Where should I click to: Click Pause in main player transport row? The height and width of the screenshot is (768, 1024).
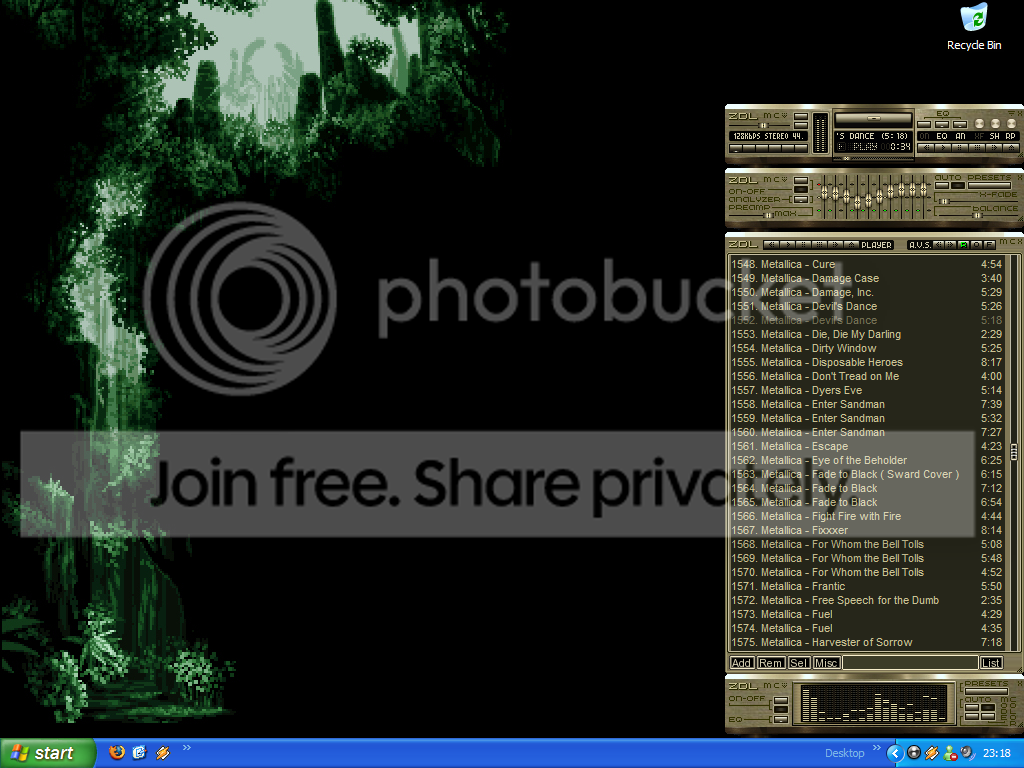[960, 148]
